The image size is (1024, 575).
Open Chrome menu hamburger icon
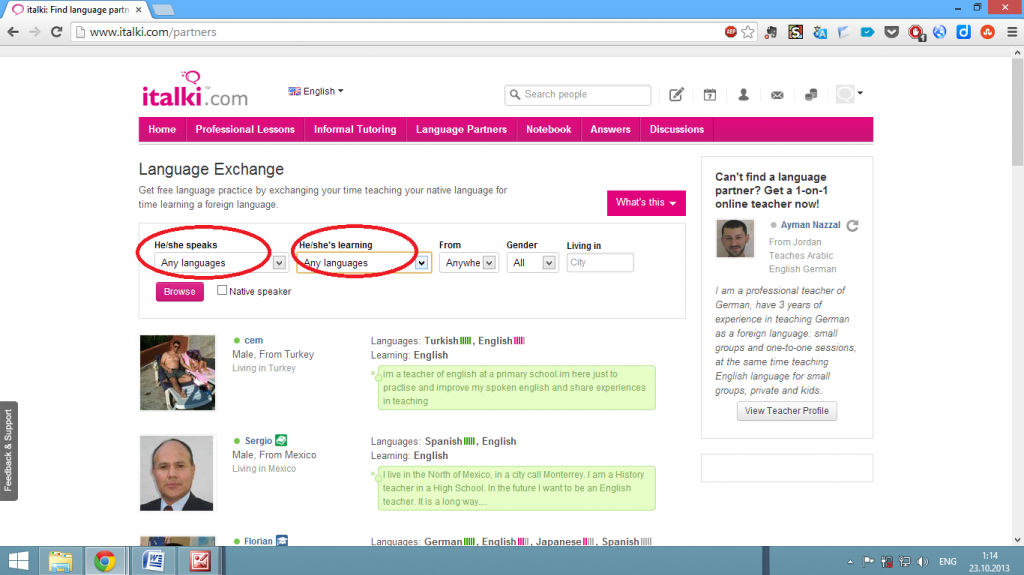click(x=1012, y=31)
